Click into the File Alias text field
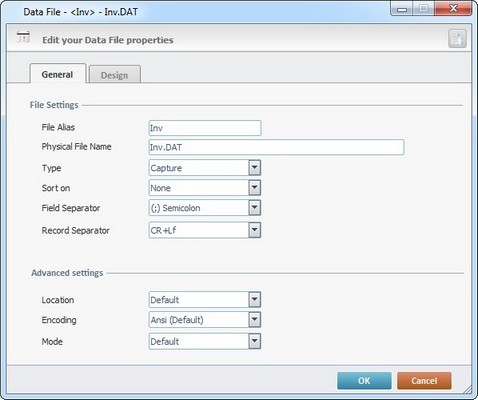Screen dimensions: 478x400 pyautogui.click(x=205, y=128)
